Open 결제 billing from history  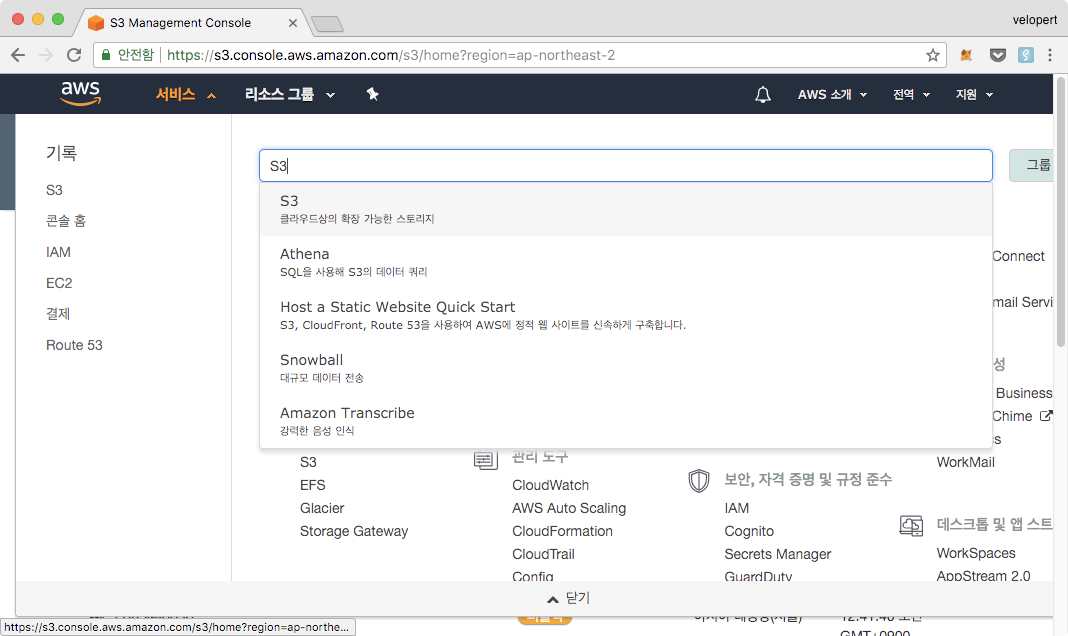tap(58, 314)
